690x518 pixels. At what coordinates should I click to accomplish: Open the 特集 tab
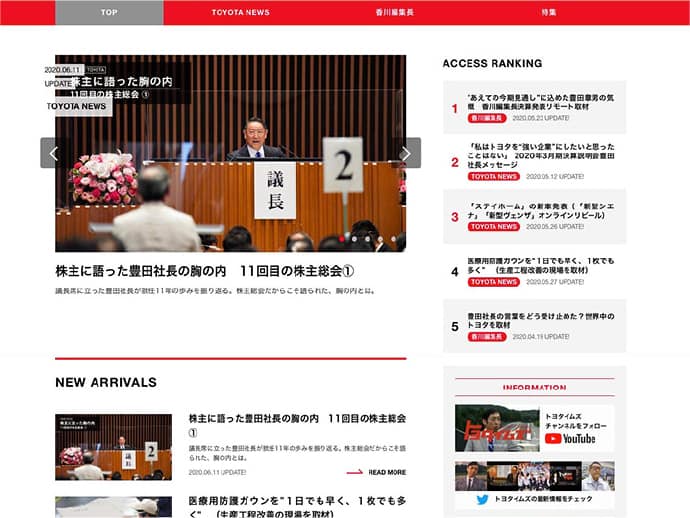coord(549,12)
